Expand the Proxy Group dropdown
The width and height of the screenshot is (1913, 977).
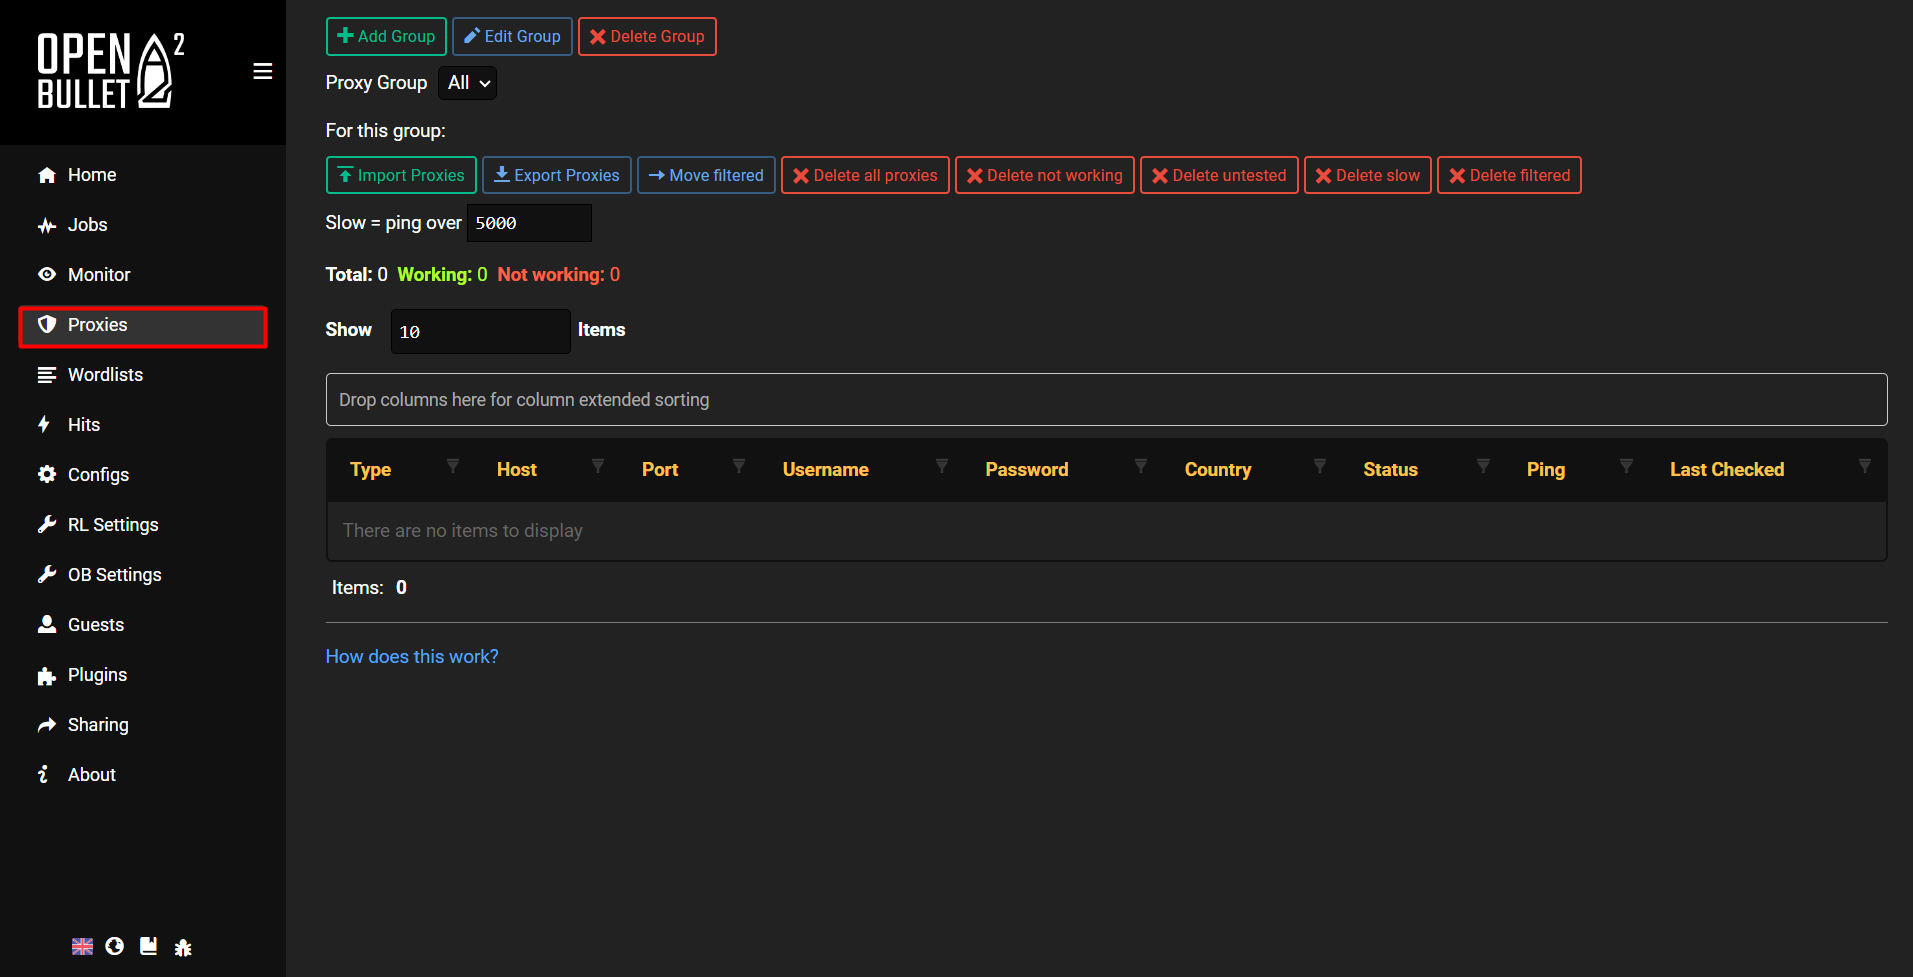467,83
